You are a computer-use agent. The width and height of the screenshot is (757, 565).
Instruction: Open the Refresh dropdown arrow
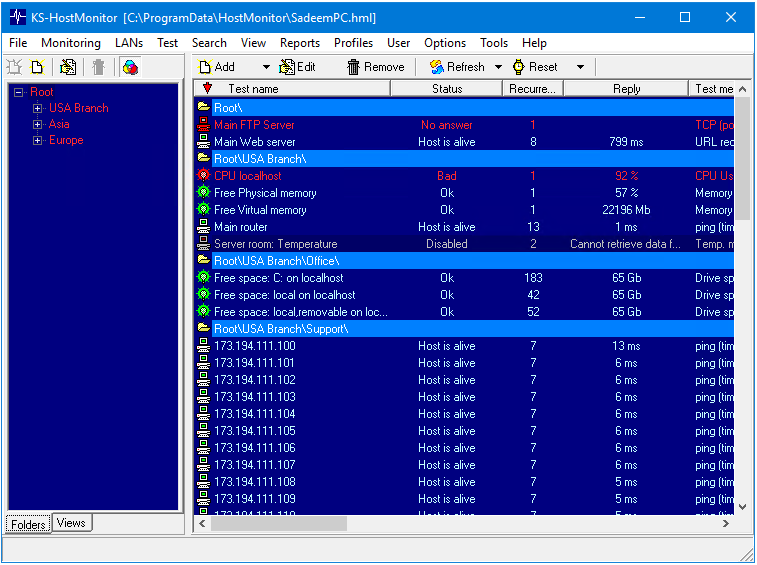click(496, 67)
